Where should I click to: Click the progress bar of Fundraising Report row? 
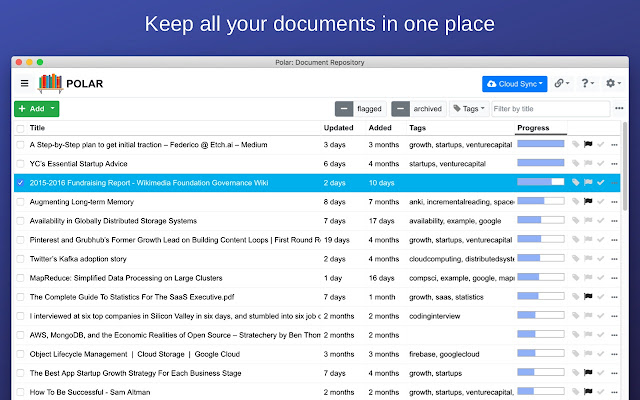[541, 182]
